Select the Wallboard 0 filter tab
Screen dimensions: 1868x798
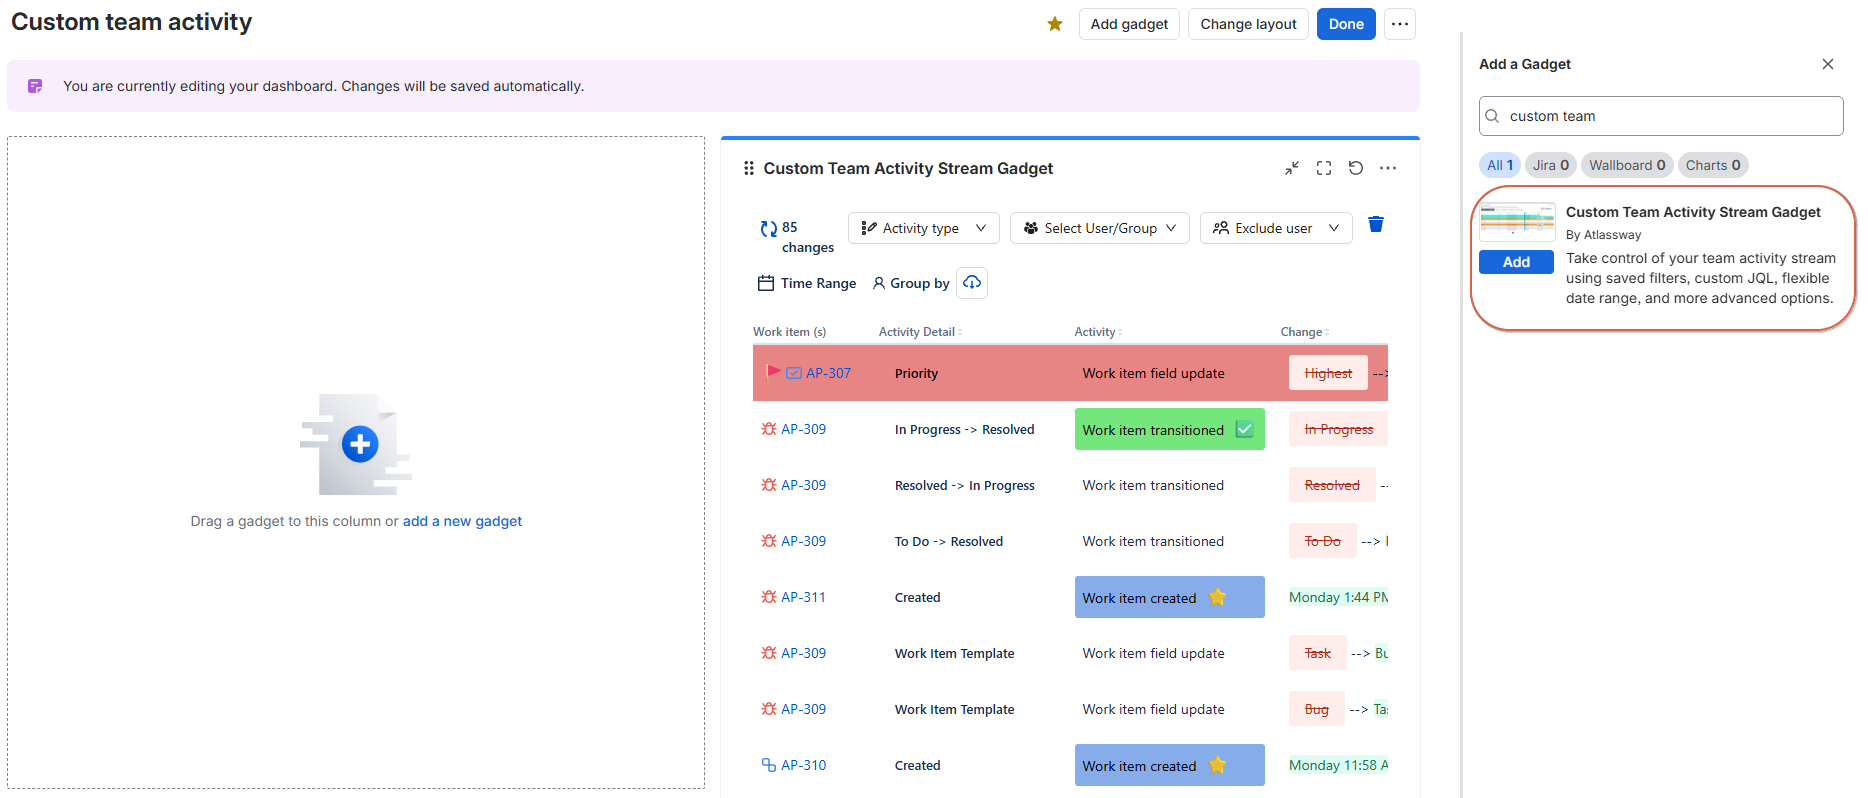click(1627, 165)
